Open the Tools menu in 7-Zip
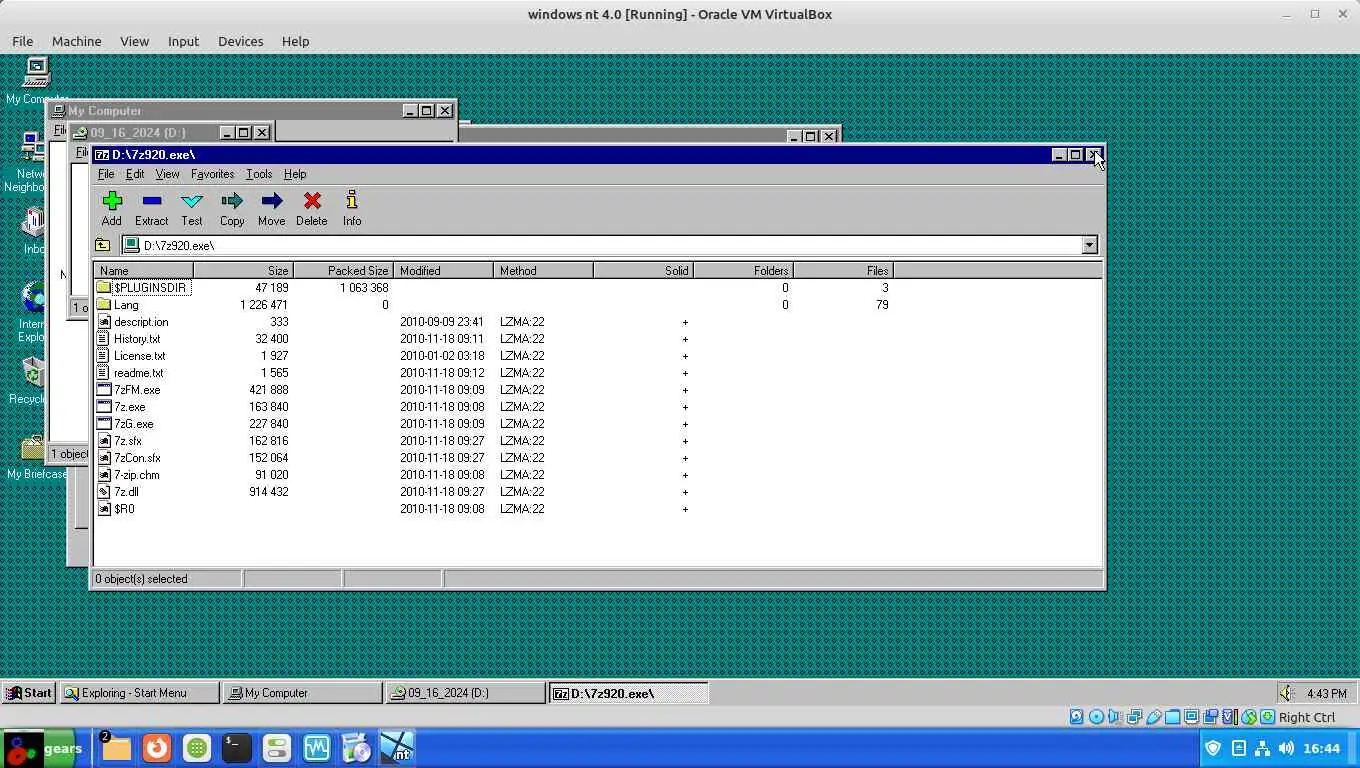Screen dimensions: 1360x768 (x=259, y=174)
